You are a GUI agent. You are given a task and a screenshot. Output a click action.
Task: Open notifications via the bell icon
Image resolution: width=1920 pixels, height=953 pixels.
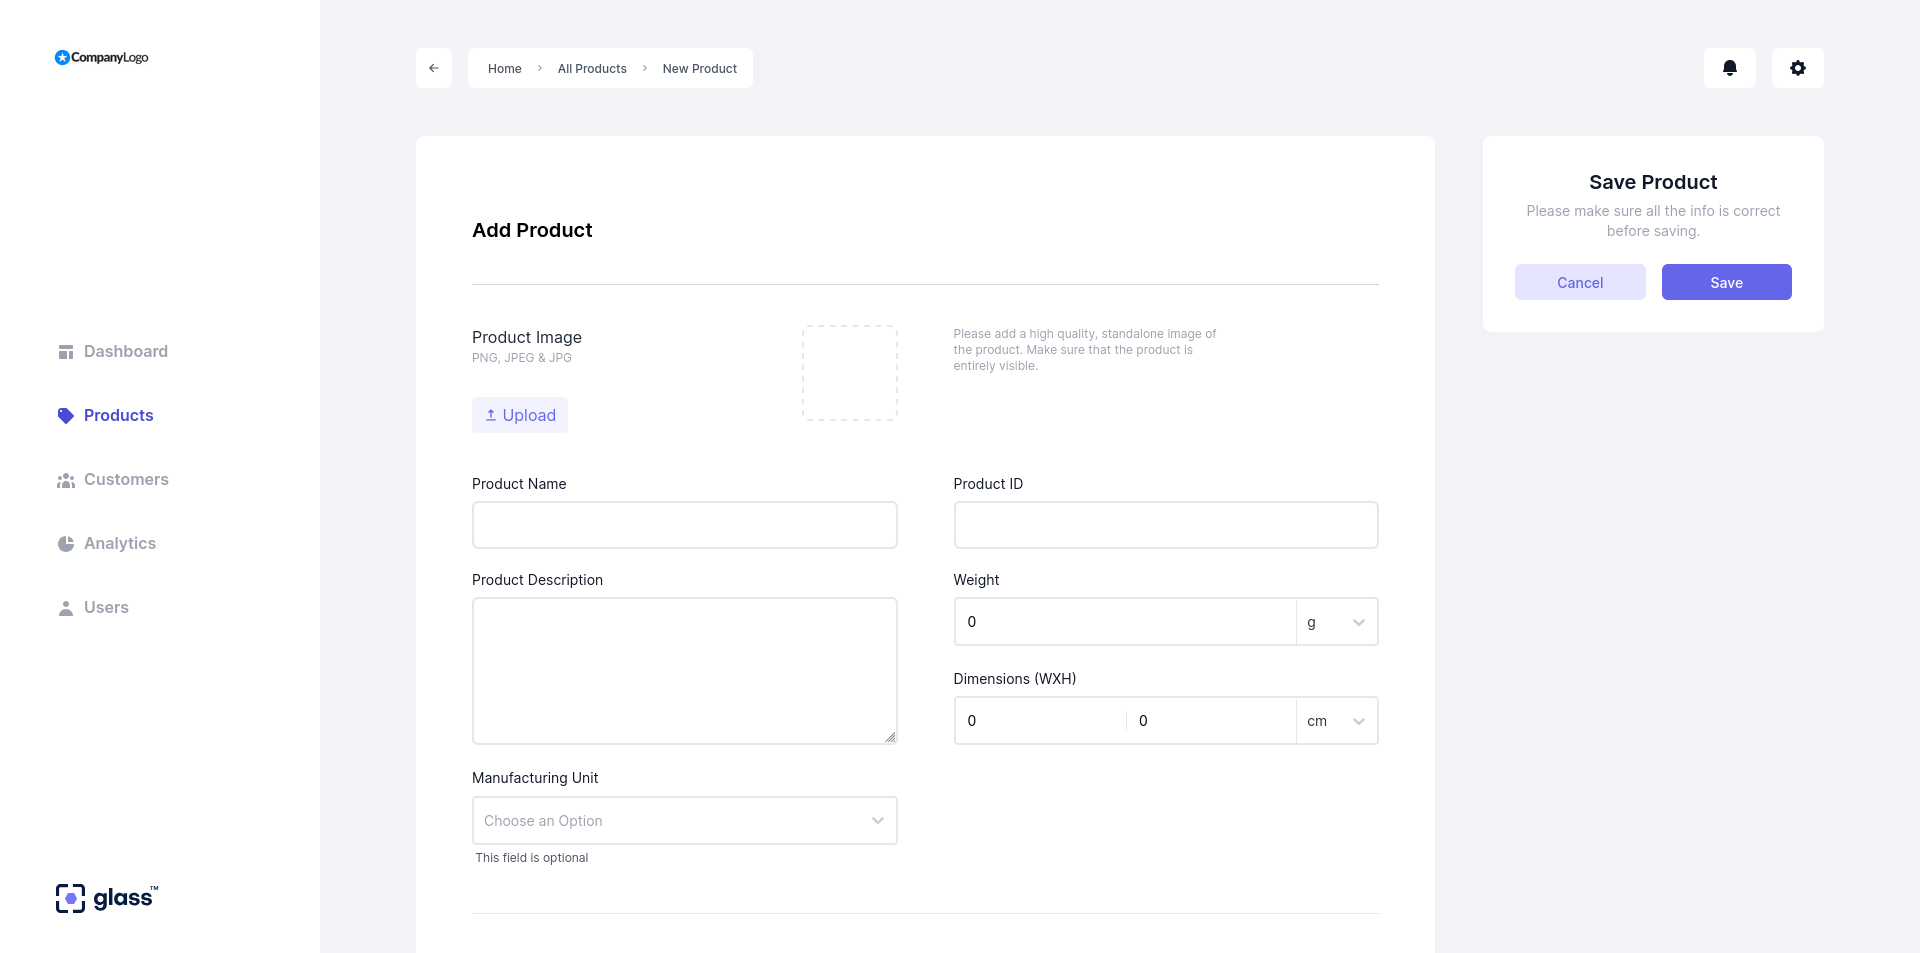tap(1730, 67)
